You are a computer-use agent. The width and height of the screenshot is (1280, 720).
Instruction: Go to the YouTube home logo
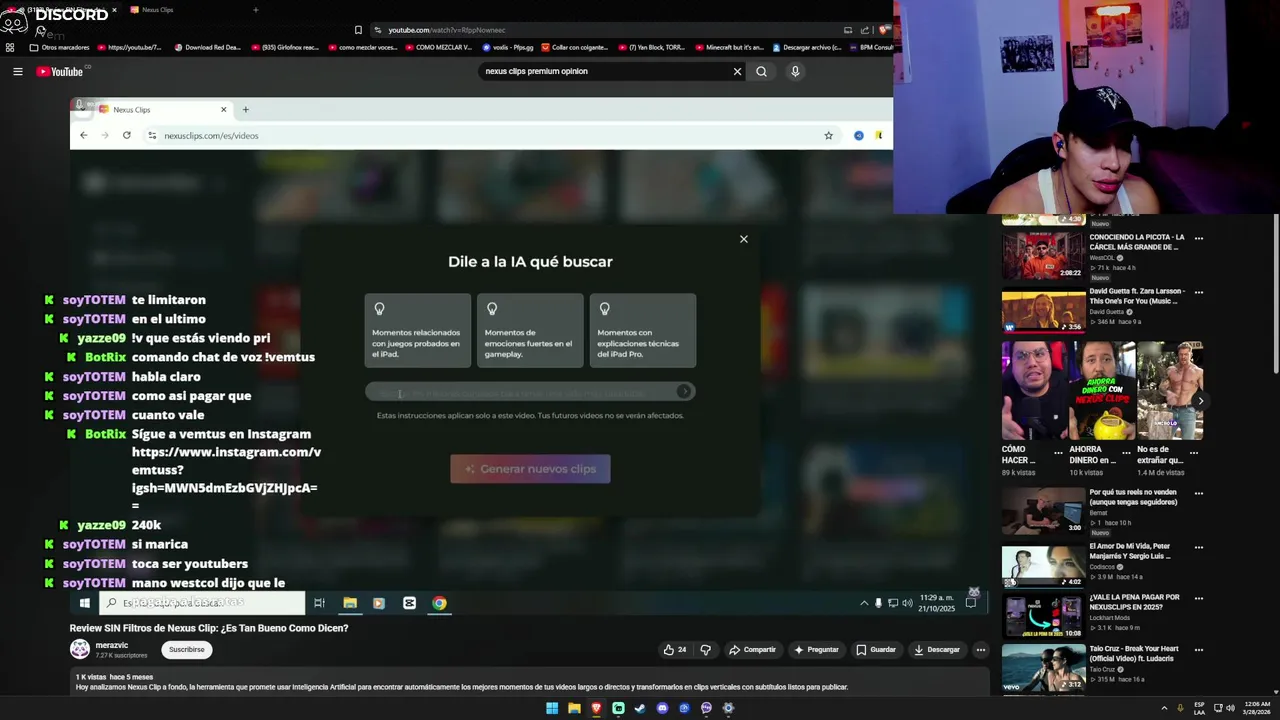click(x=60, y=71)
